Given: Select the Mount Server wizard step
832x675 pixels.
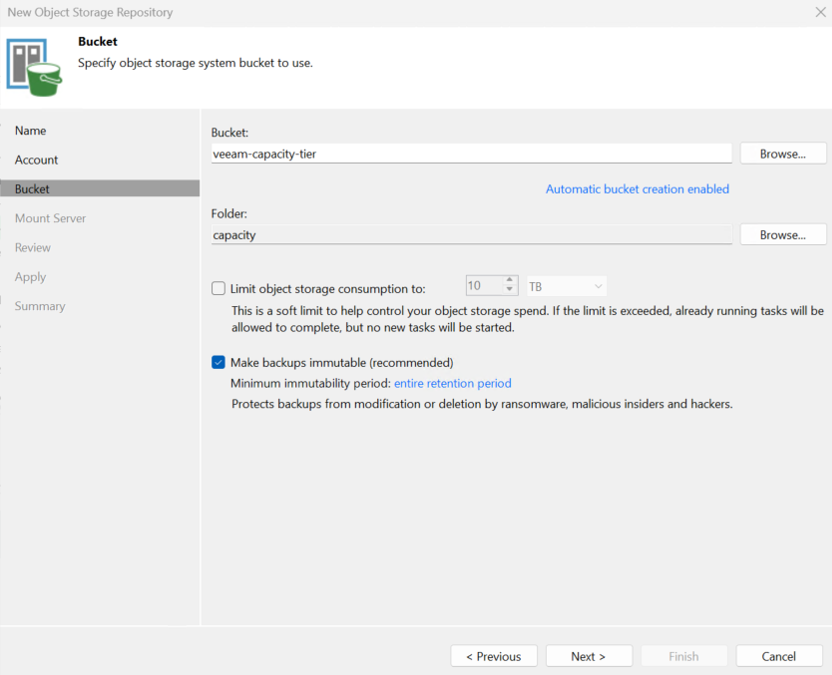Looking at the screenshot, I should coord(50,218).
